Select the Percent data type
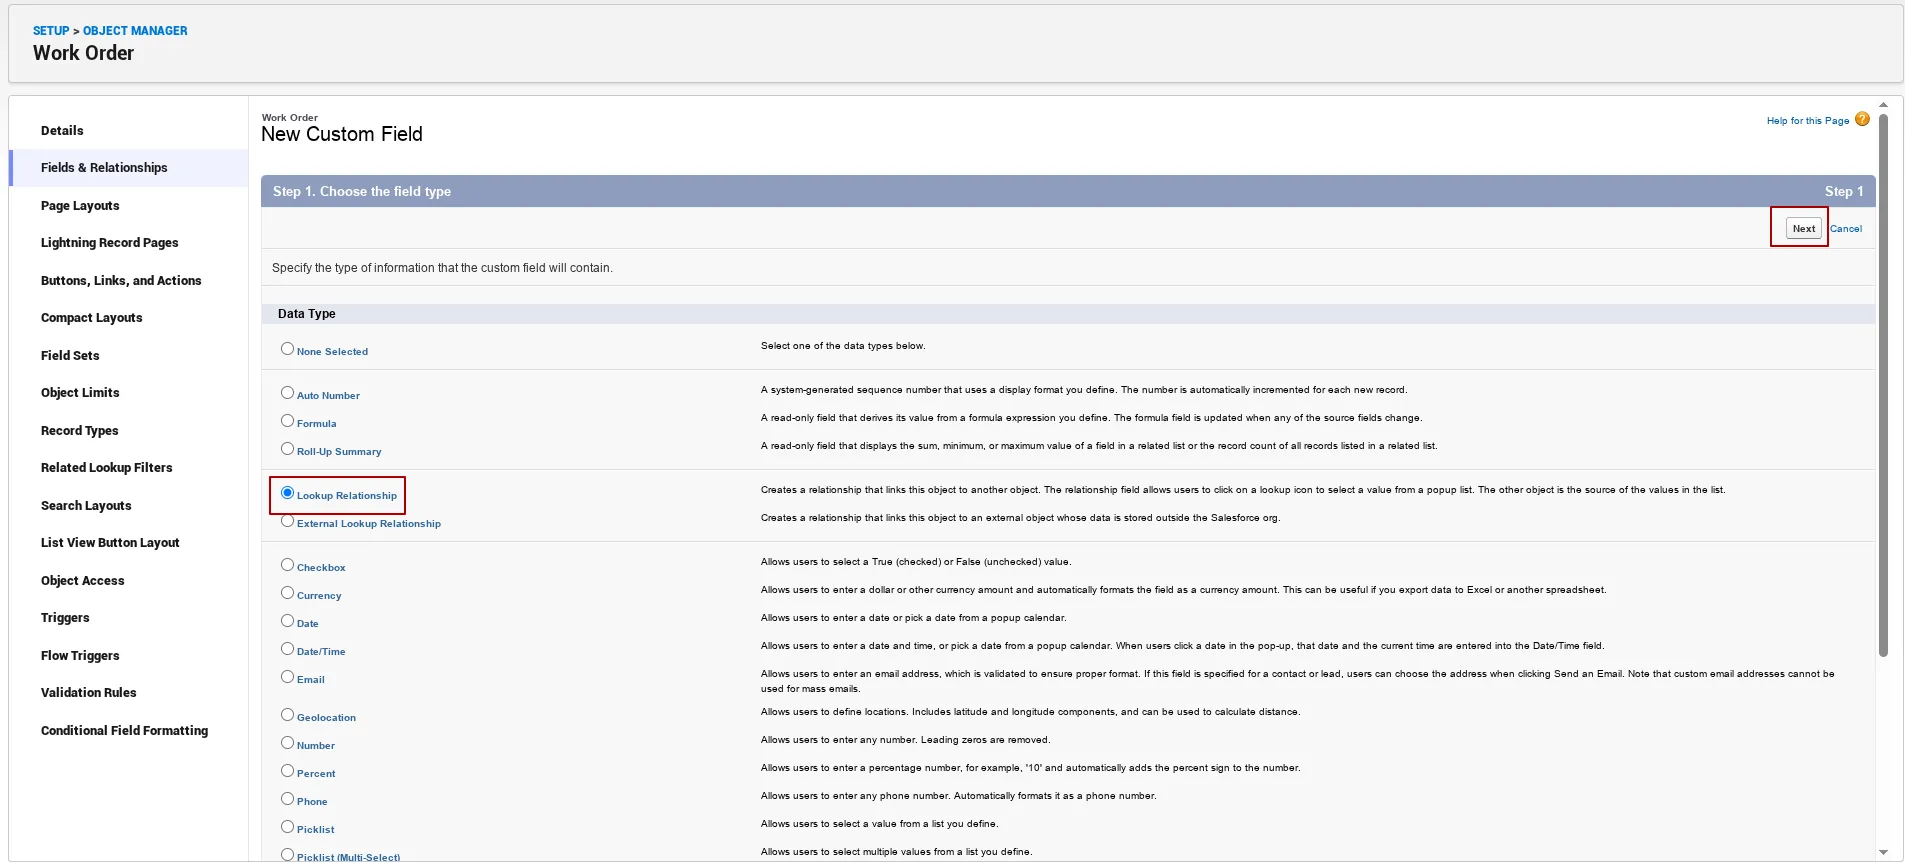Screen dimensions: 1905x862 click(287, 771)
